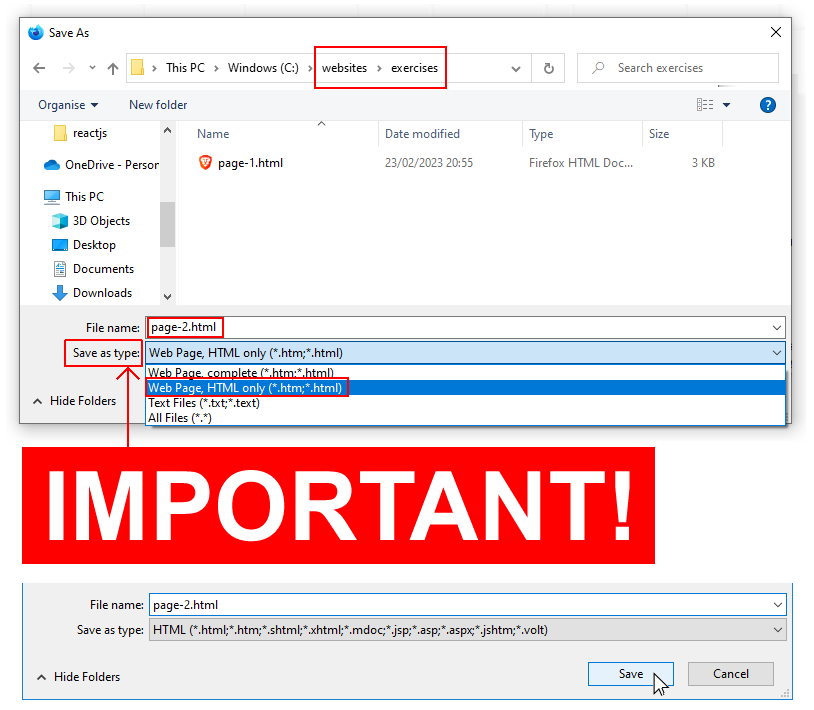
Task: Click the Save button
Action: [630, 674]
